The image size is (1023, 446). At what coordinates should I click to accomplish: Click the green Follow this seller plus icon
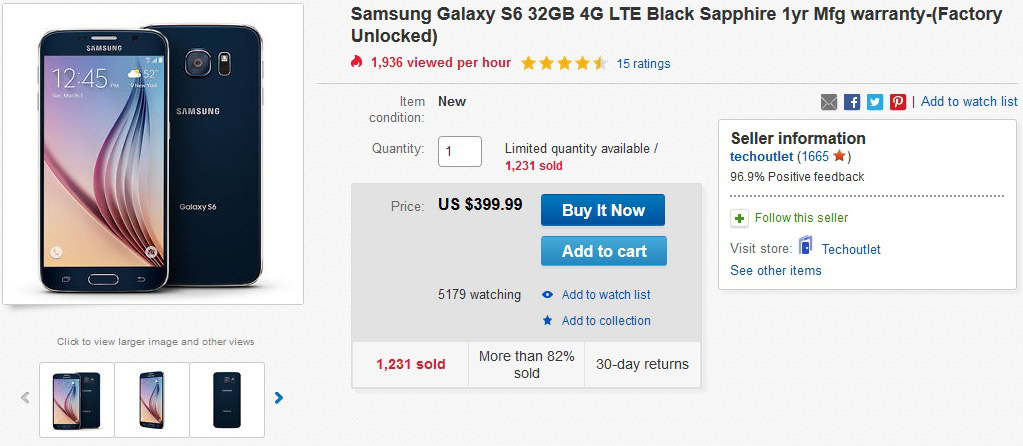[x=739, y=218]
